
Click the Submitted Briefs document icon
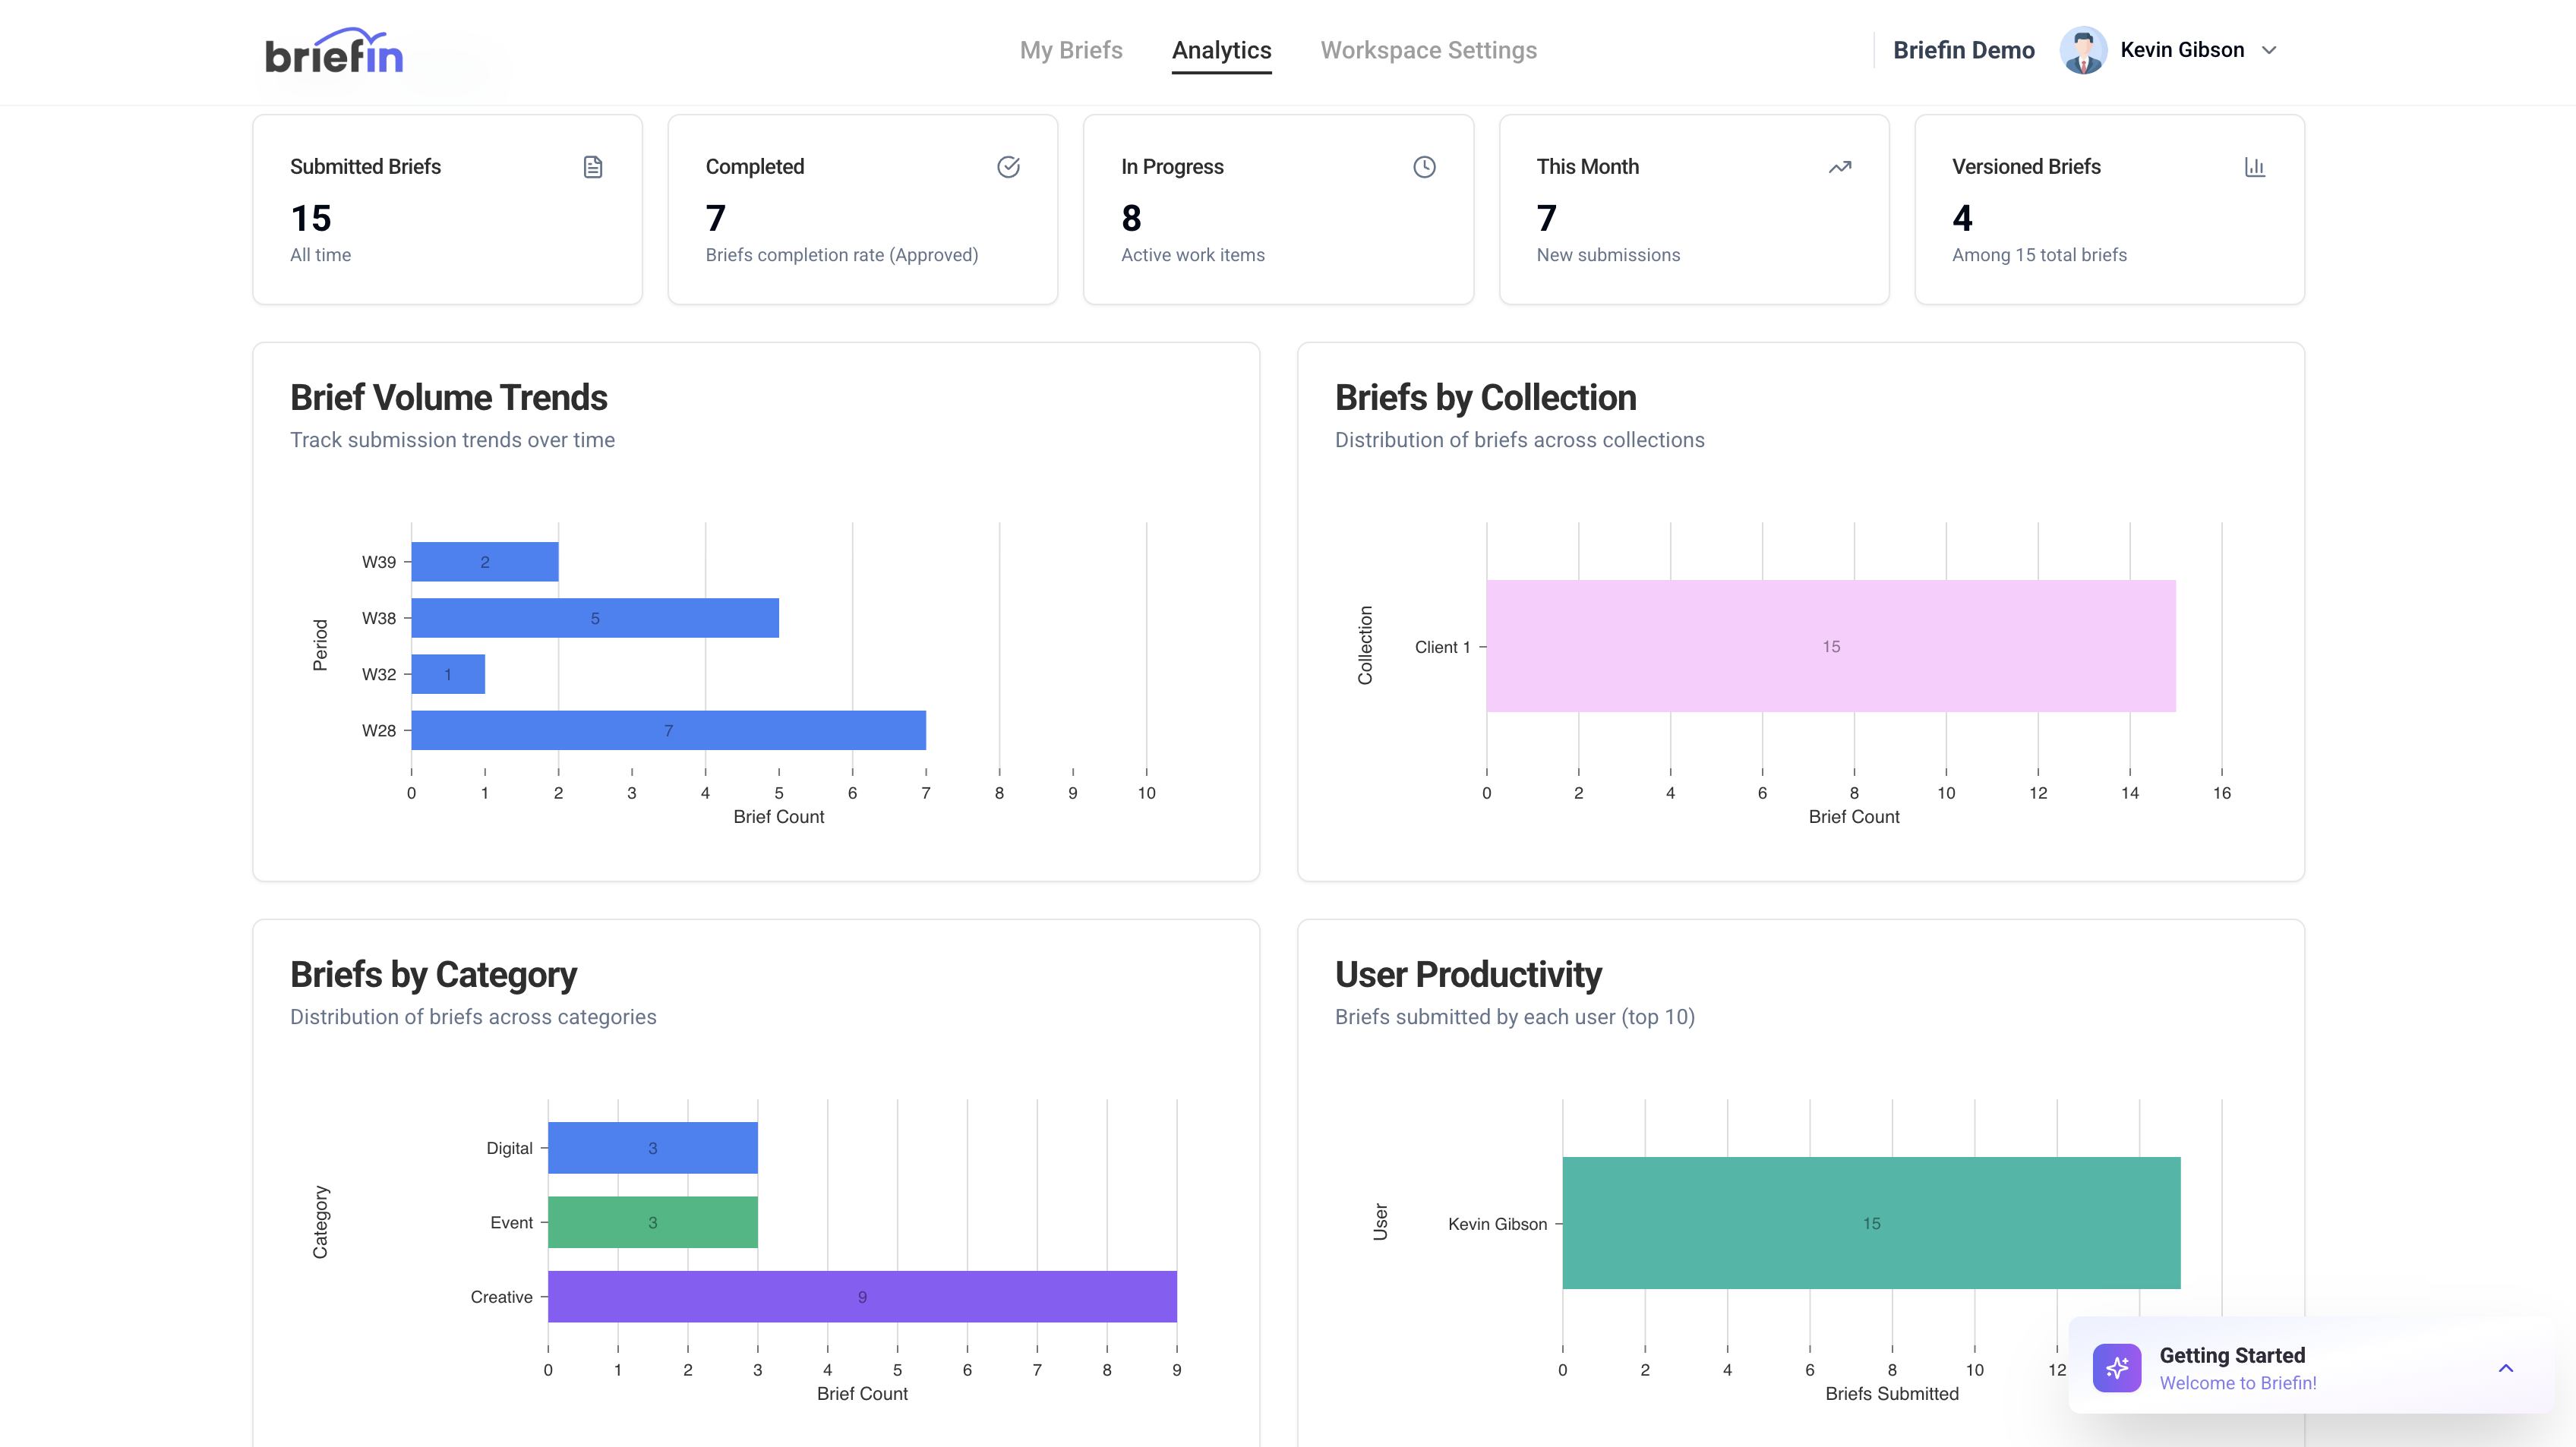click(x=593, y=167)
